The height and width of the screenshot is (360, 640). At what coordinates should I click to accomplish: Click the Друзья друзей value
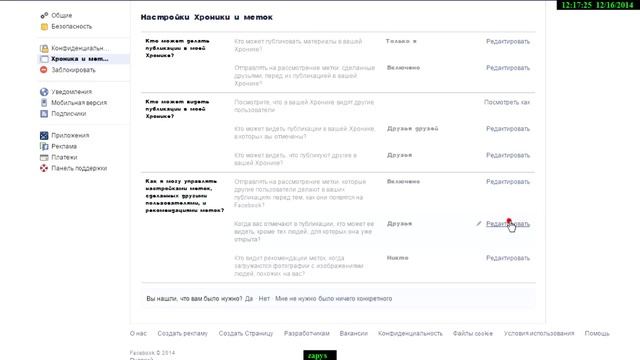coord(413,129)
